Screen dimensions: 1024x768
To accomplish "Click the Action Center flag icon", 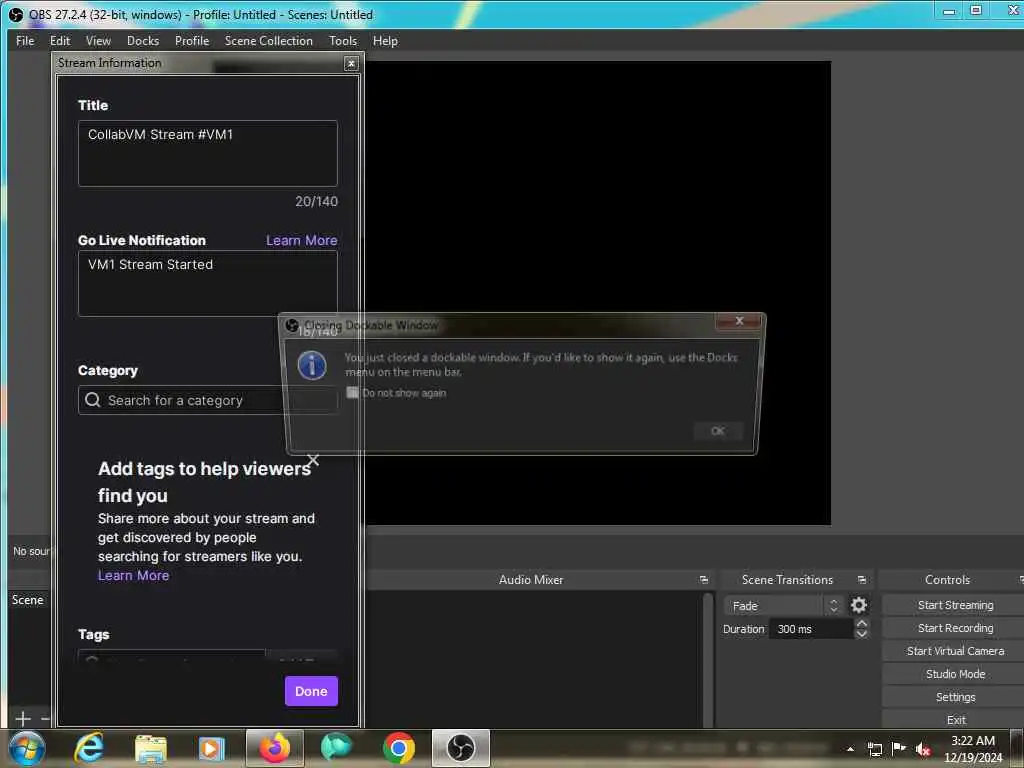I will click(899, 748).
